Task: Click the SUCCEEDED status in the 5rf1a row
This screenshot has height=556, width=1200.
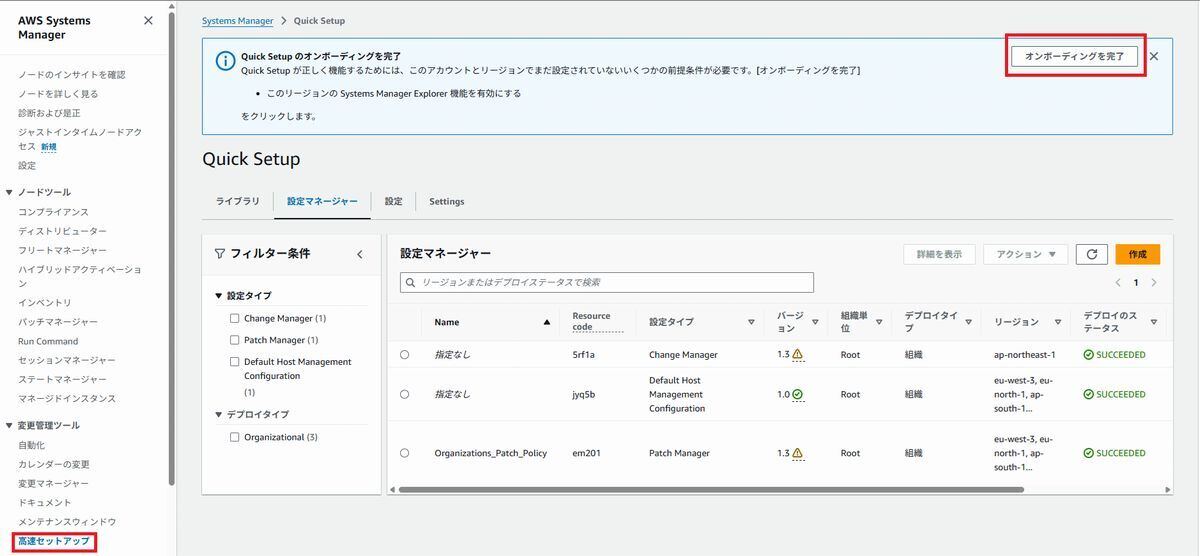Action: (1114, 354)
